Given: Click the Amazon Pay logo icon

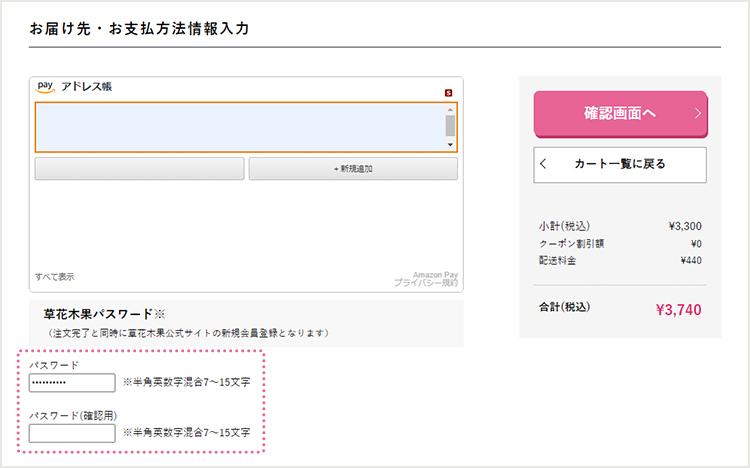Looking at the screenshot, I should (x=45, y=87).
